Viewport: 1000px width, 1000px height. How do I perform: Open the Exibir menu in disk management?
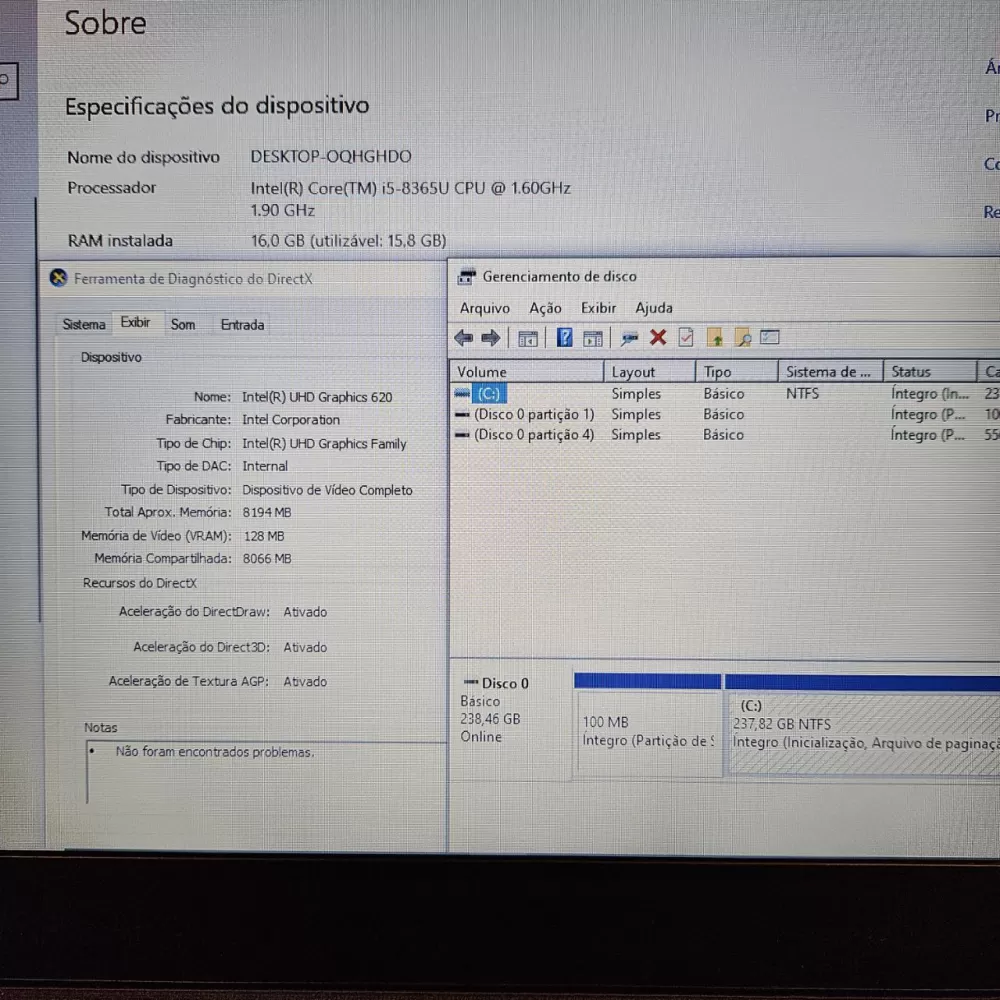point(598,308)
